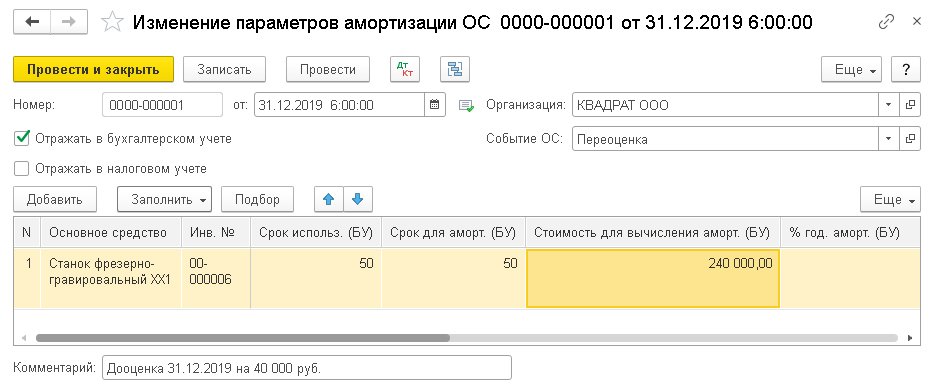Click row number 1 cell
The height and width of the screenshot is (389, 935).
pyautogui.click(x=27, y=279)
